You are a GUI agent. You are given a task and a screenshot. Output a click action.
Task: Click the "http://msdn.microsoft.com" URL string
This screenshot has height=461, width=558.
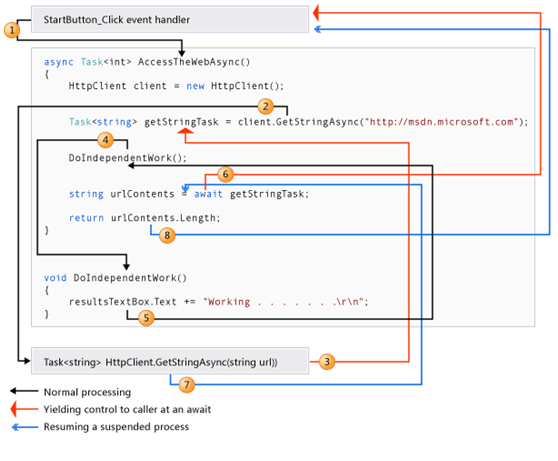[441, 122]
